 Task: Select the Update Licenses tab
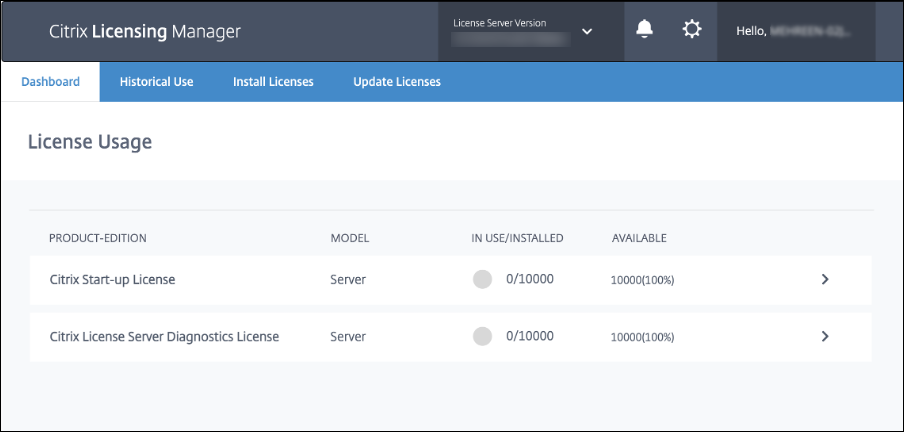click(x=397, y=82)
